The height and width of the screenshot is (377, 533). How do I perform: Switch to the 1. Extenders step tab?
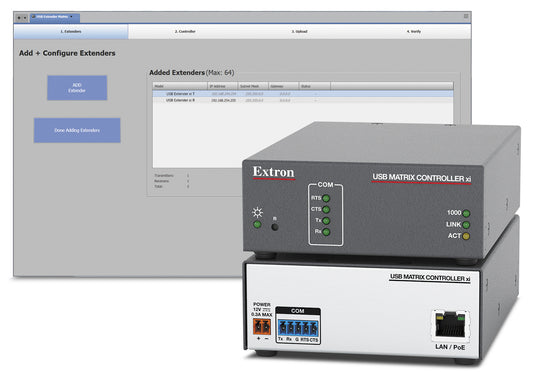click(71, 32)
